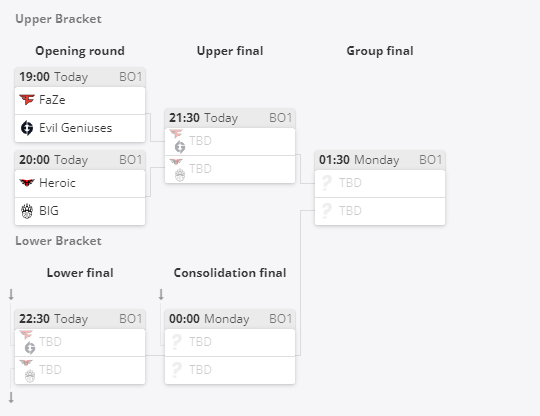Click the Heroic team logo icon
The width and height of the screenshot is (540, 416).
coord(27,183)
